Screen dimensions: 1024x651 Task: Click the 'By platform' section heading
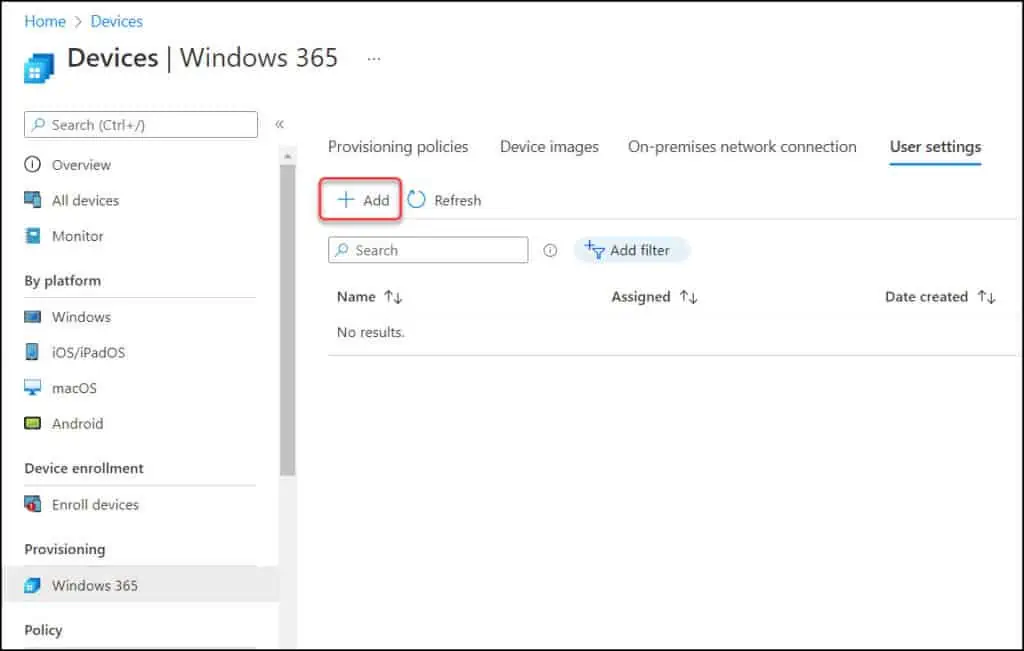63,281
